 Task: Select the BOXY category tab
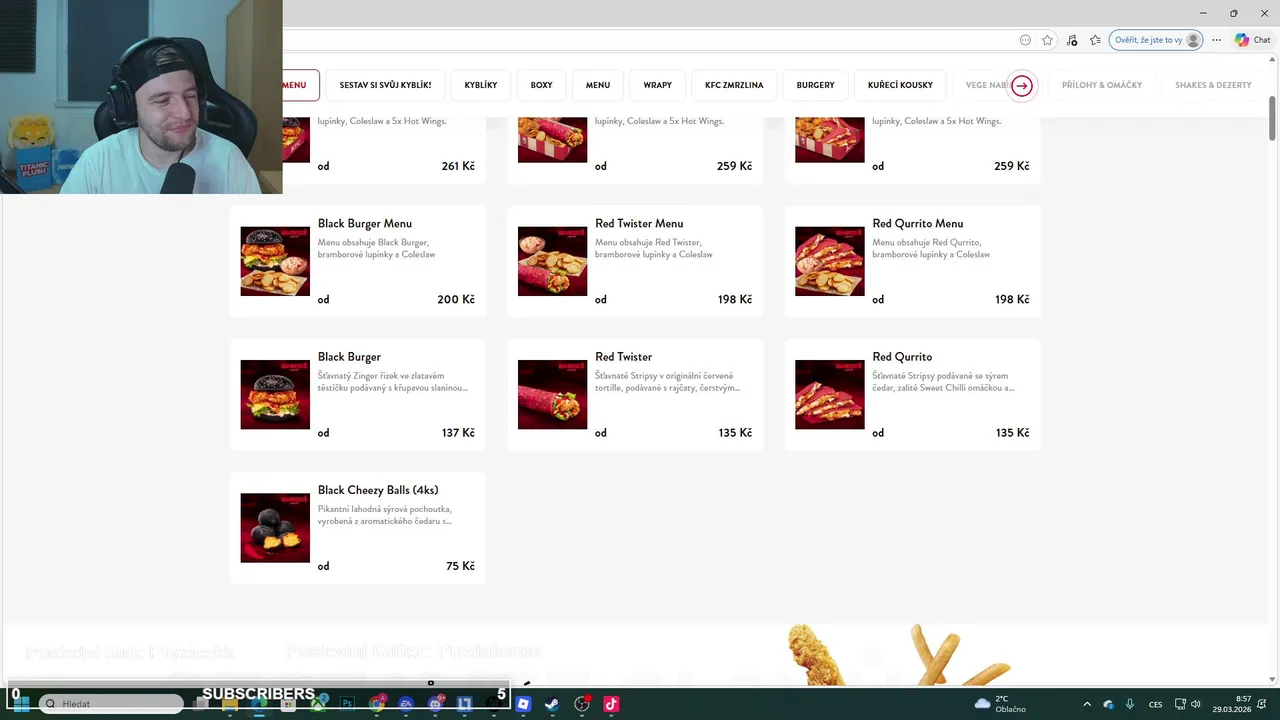(541, 85)
